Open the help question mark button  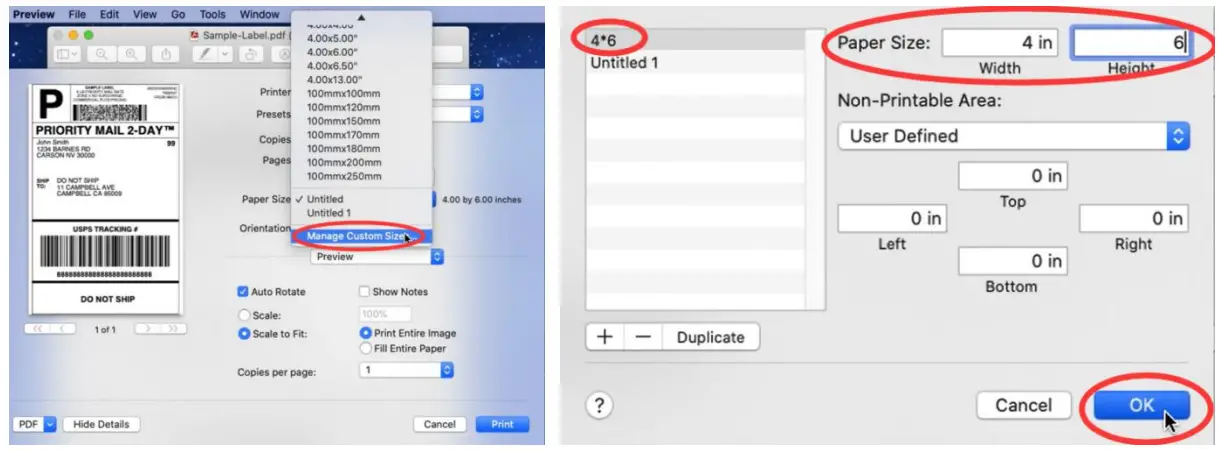pos(601,405)
